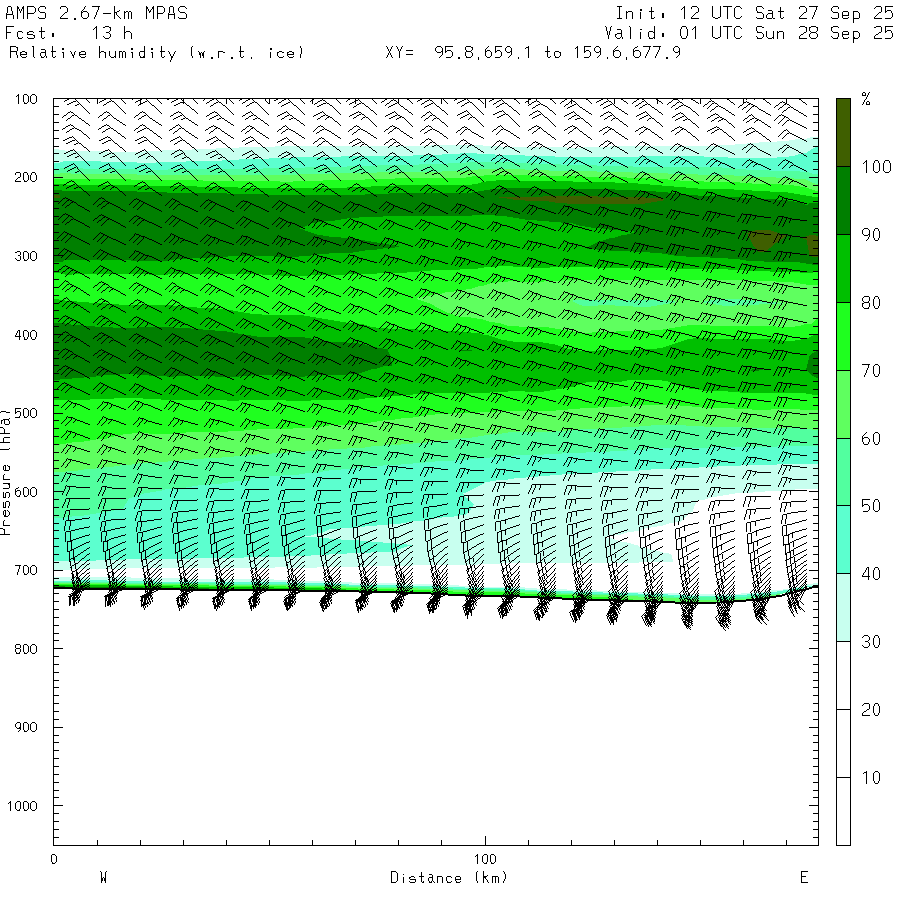Click the 'Valid: 01 UTC Sun 28 Sep 25' text
This screenshot has width=900, height=900.
[749, 33]
